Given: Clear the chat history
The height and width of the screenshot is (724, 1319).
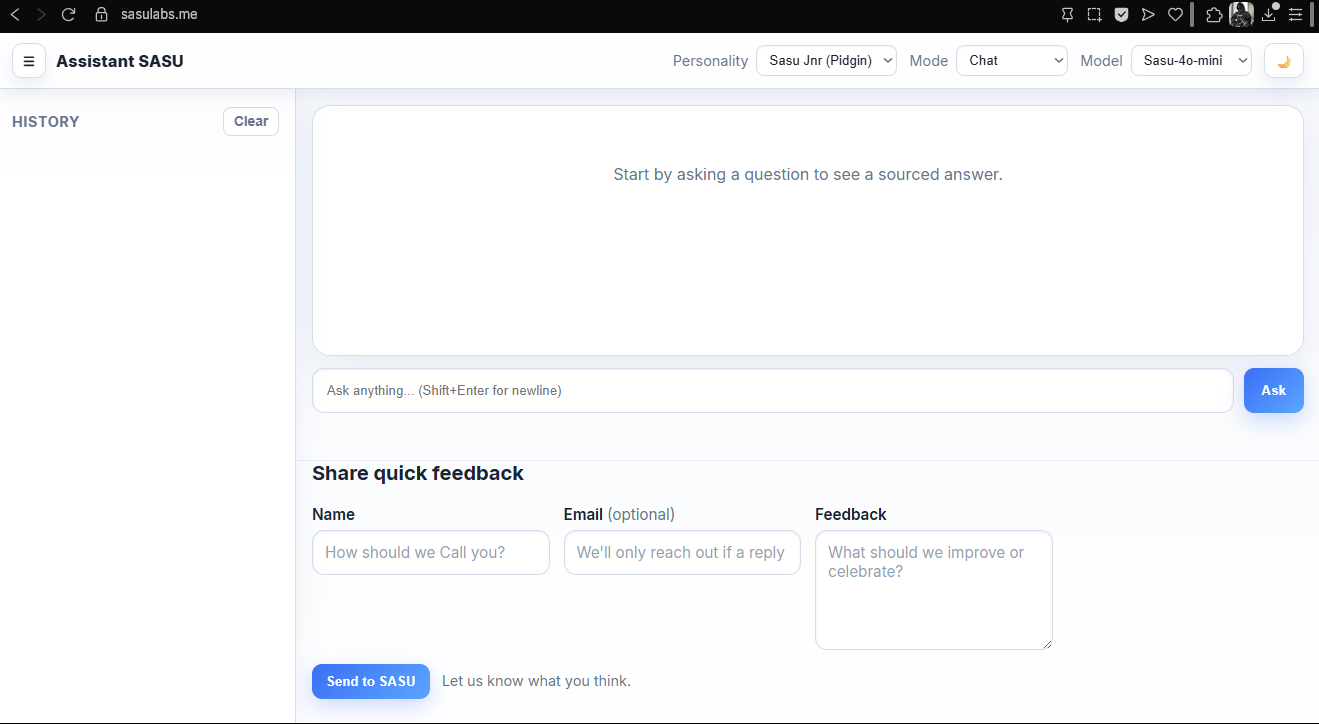Looking at the screenshot, I should (x=251, y=122).
